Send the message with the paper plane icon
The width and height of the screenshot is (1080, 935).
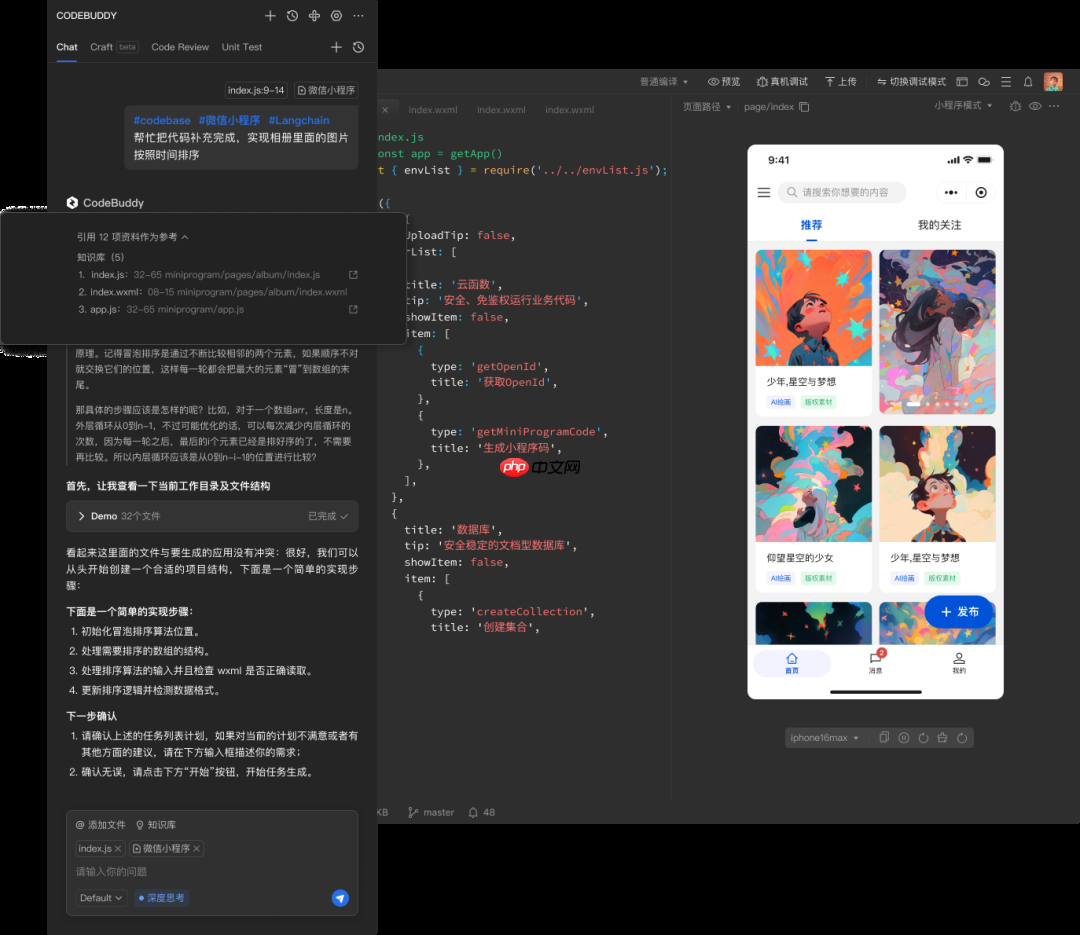pos(340,897)
